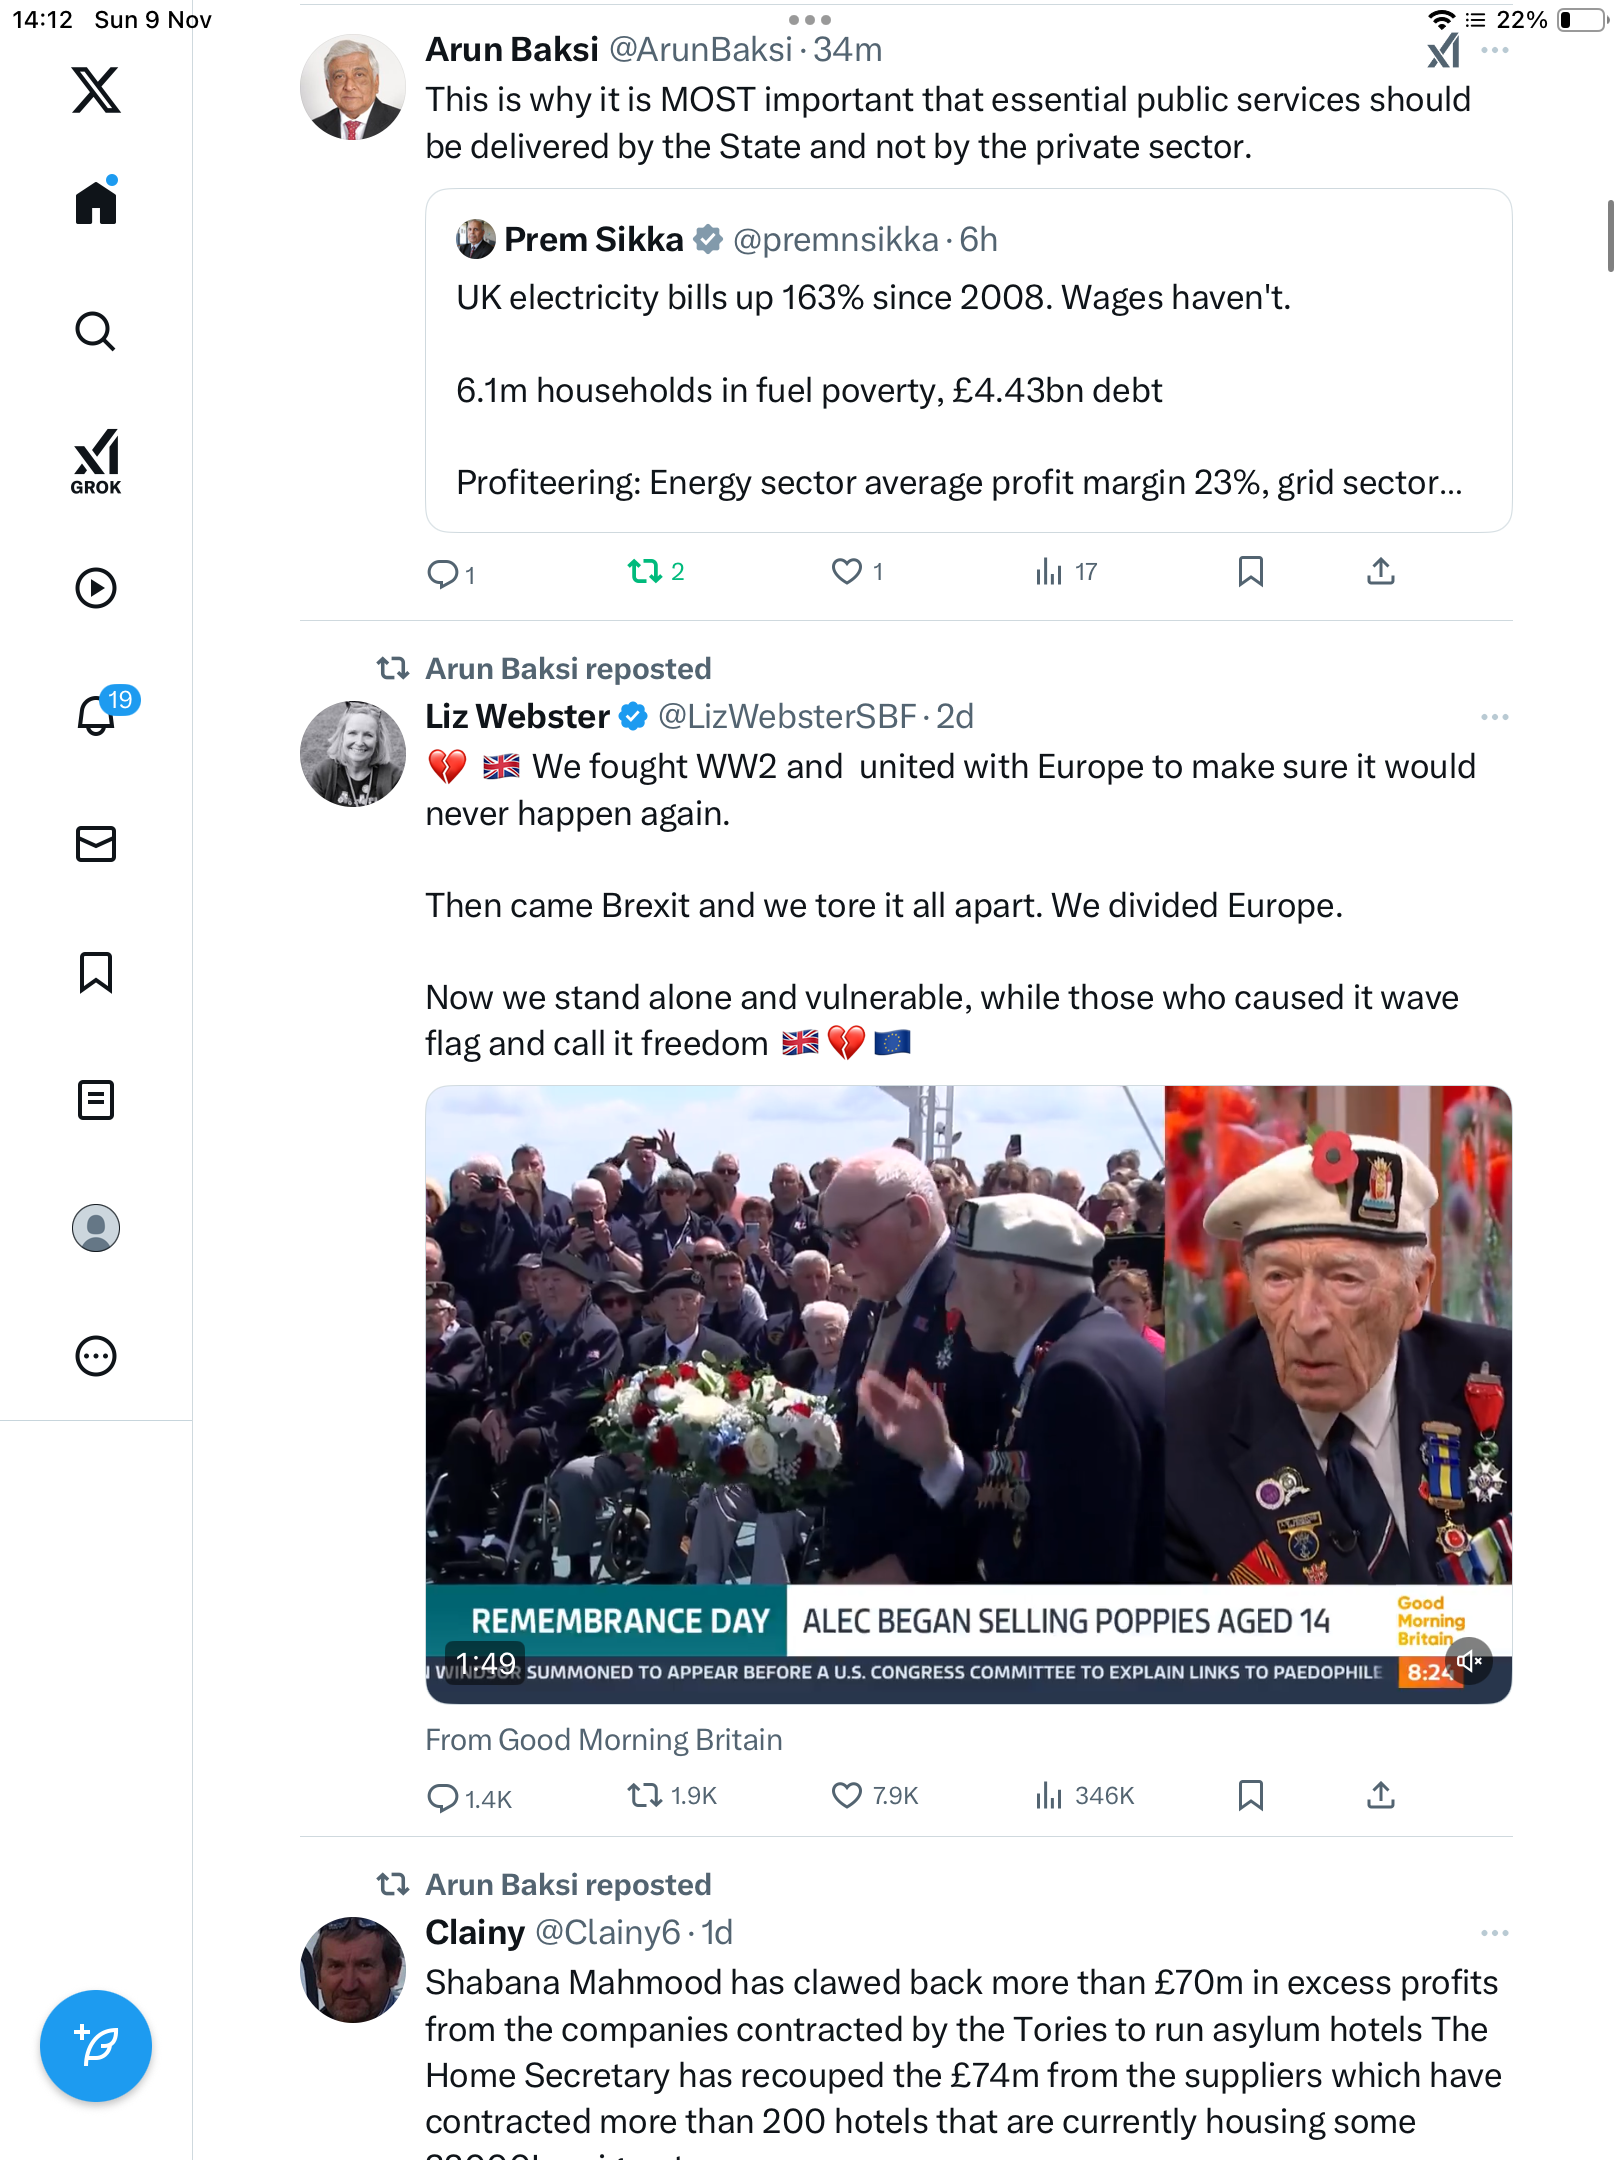Open the video play tab in sidebar
Screen dimensions: 1620x2160
pos(96,588)
